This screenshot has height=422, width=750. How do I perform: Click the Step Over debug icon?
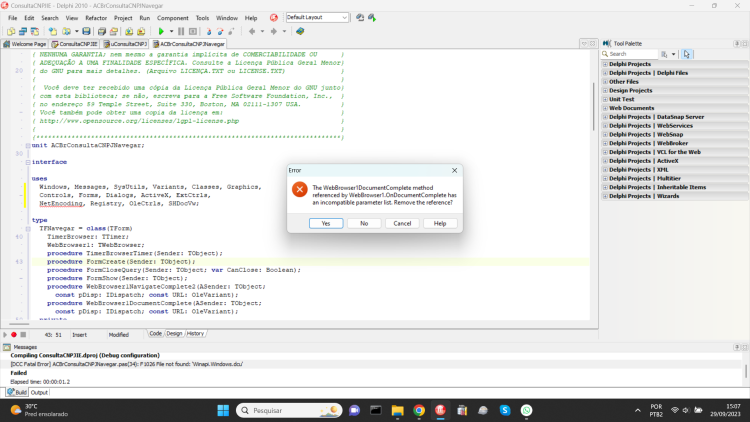pos(220,32)
